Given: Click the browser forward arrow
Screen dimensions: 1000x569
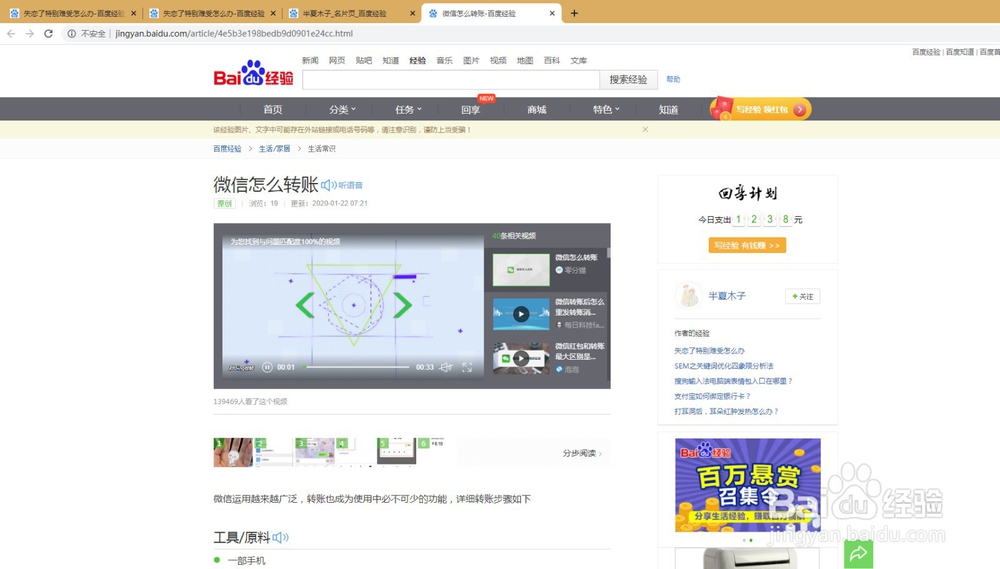Looking at the screenshot, I should click(29, 33).
